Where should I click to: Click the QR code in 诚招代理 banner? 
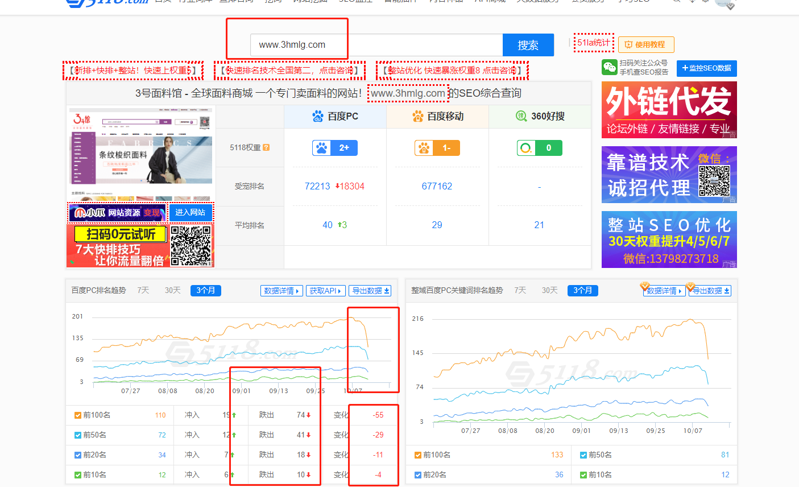(714, 181)
